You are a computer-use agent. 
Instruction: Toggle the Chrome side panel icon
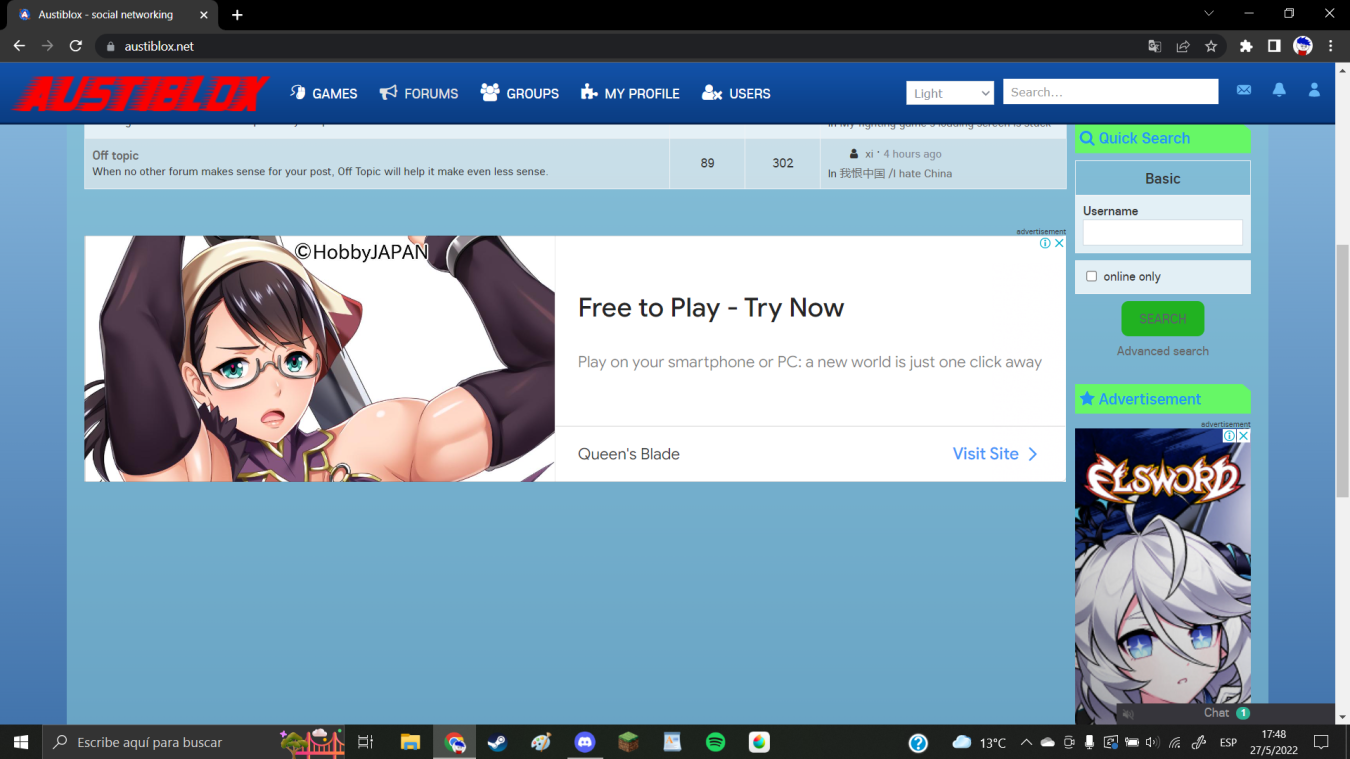tap(1274, 46)
